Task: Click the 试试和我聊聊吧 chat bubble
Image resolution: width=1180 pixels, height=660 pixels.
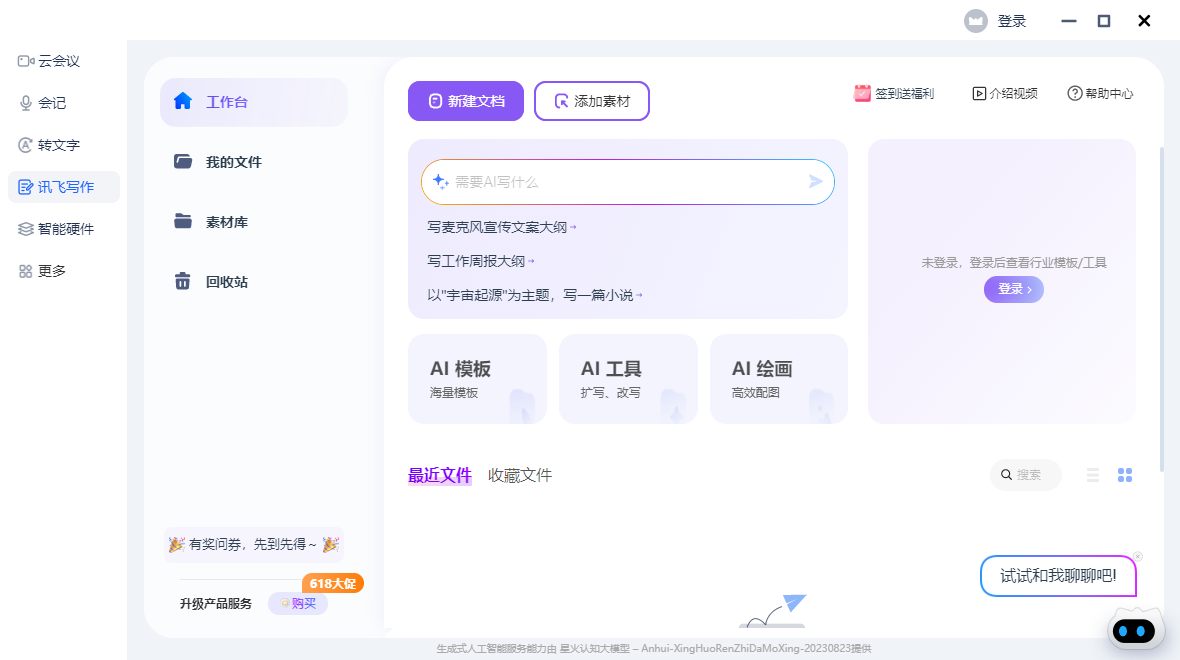Action: (1058, 576)
